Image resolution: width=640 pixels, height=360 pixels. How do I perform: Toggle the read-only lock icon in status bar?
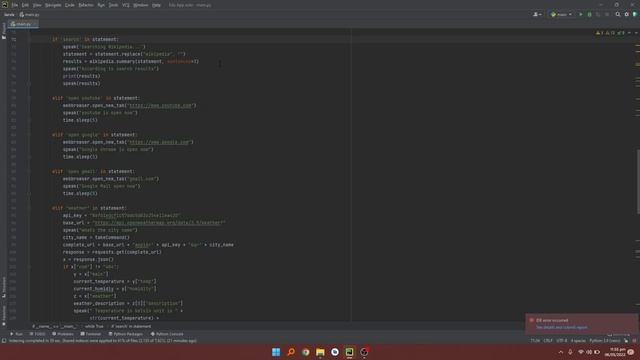(x=626, y=340)
